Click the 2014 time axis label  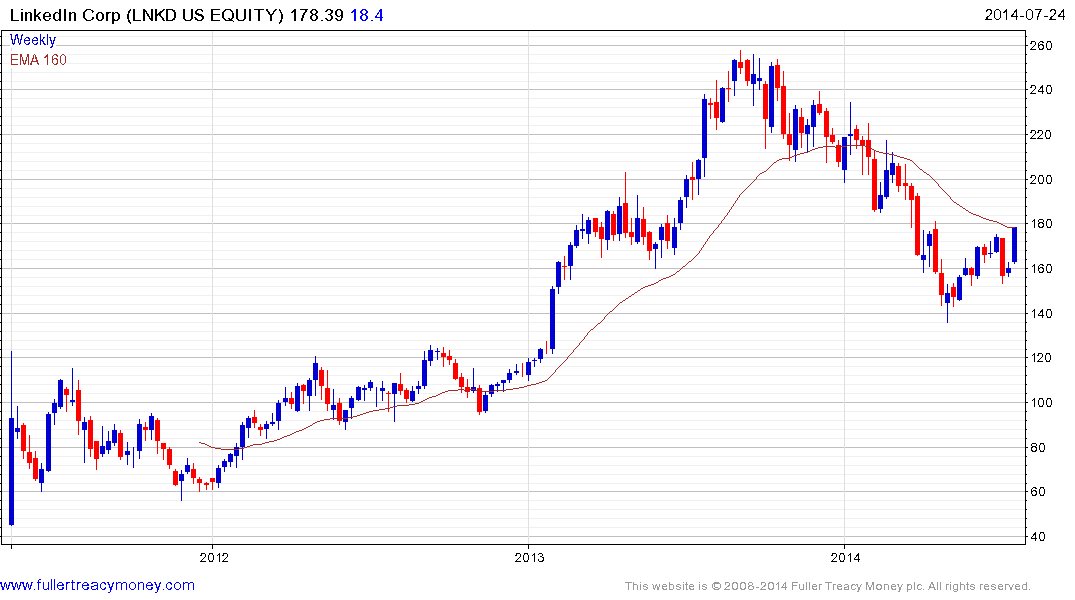(x=845, y=557)
